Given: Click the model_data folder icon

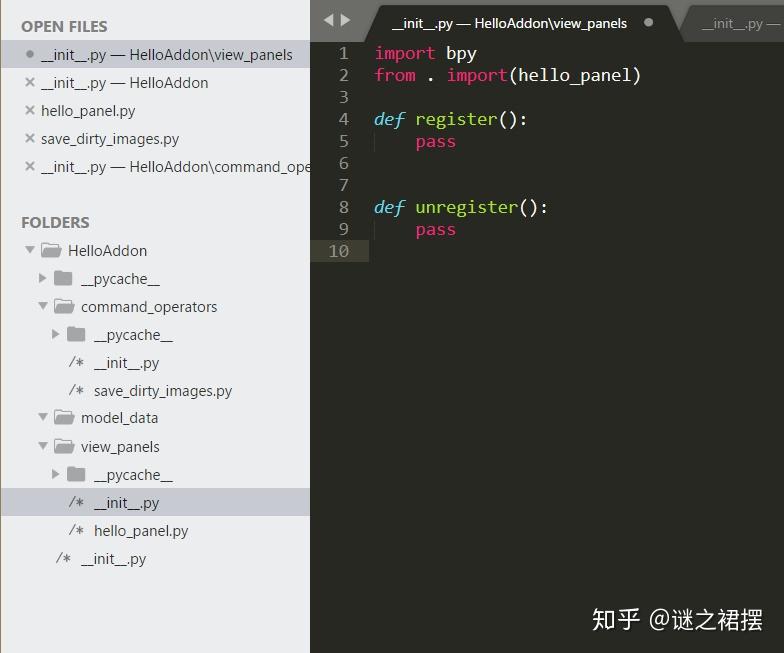Looking at the screenshot, I should click(x=64, y=417).
